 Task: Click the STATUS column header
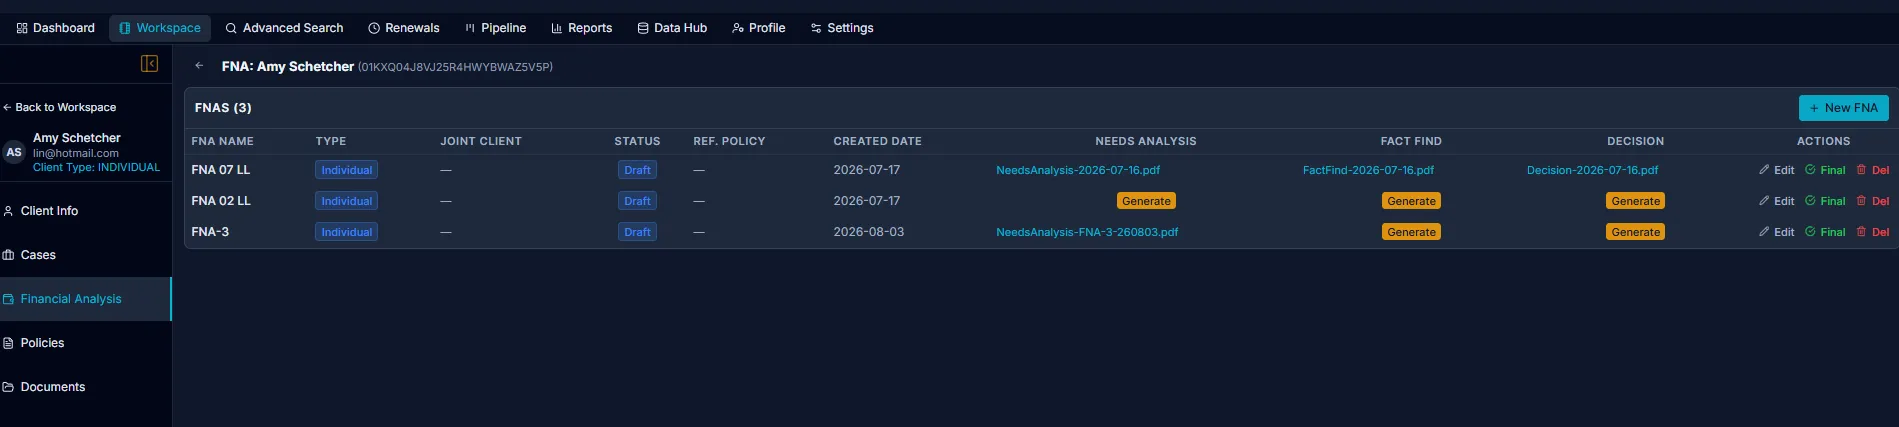click(x=637, y=141)
